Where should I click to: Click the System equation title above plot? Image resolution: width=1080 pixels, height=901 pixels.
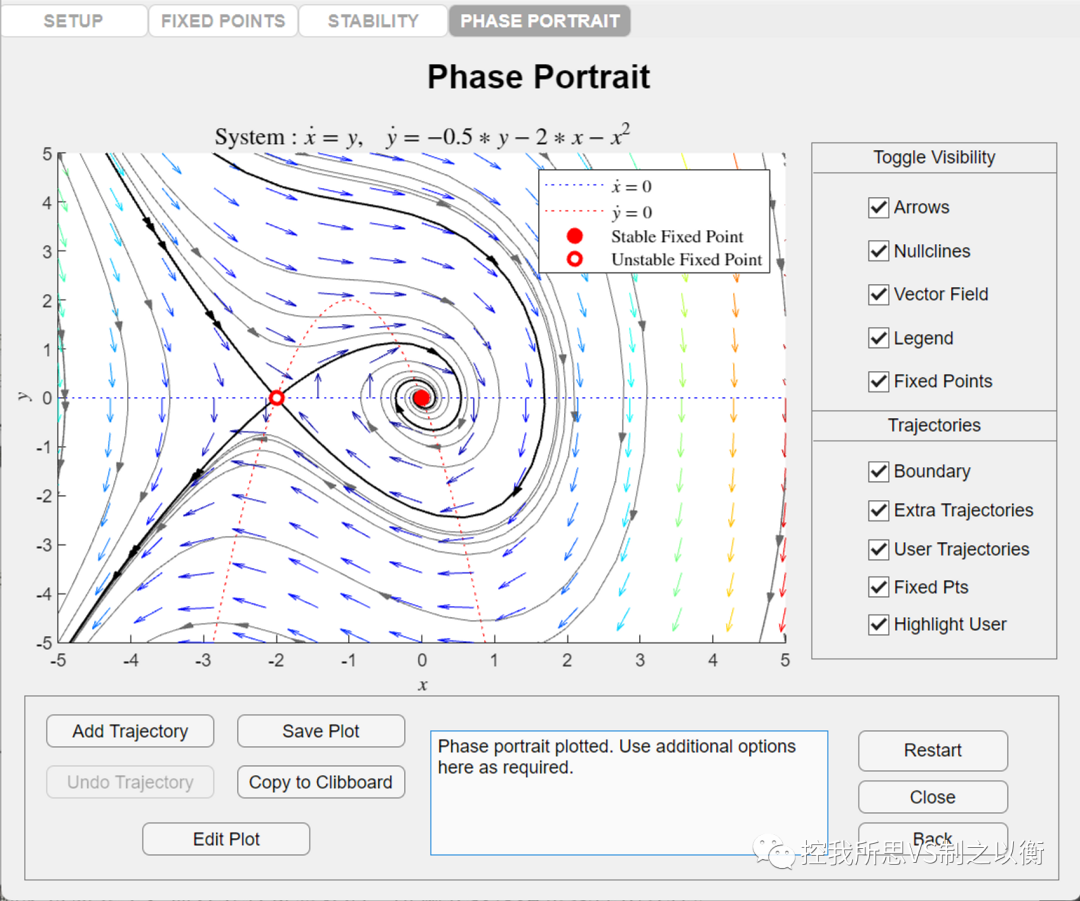point(422,136)
